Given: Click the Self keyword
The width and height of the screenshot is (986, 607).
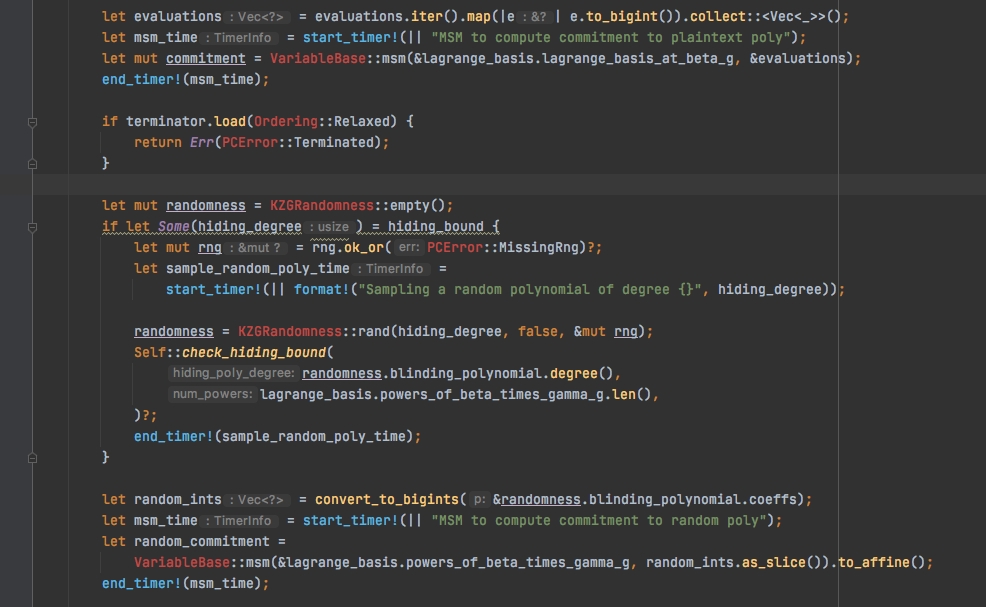Looking at the screenshot, I should pyautogui.click(x=150, y=352).
